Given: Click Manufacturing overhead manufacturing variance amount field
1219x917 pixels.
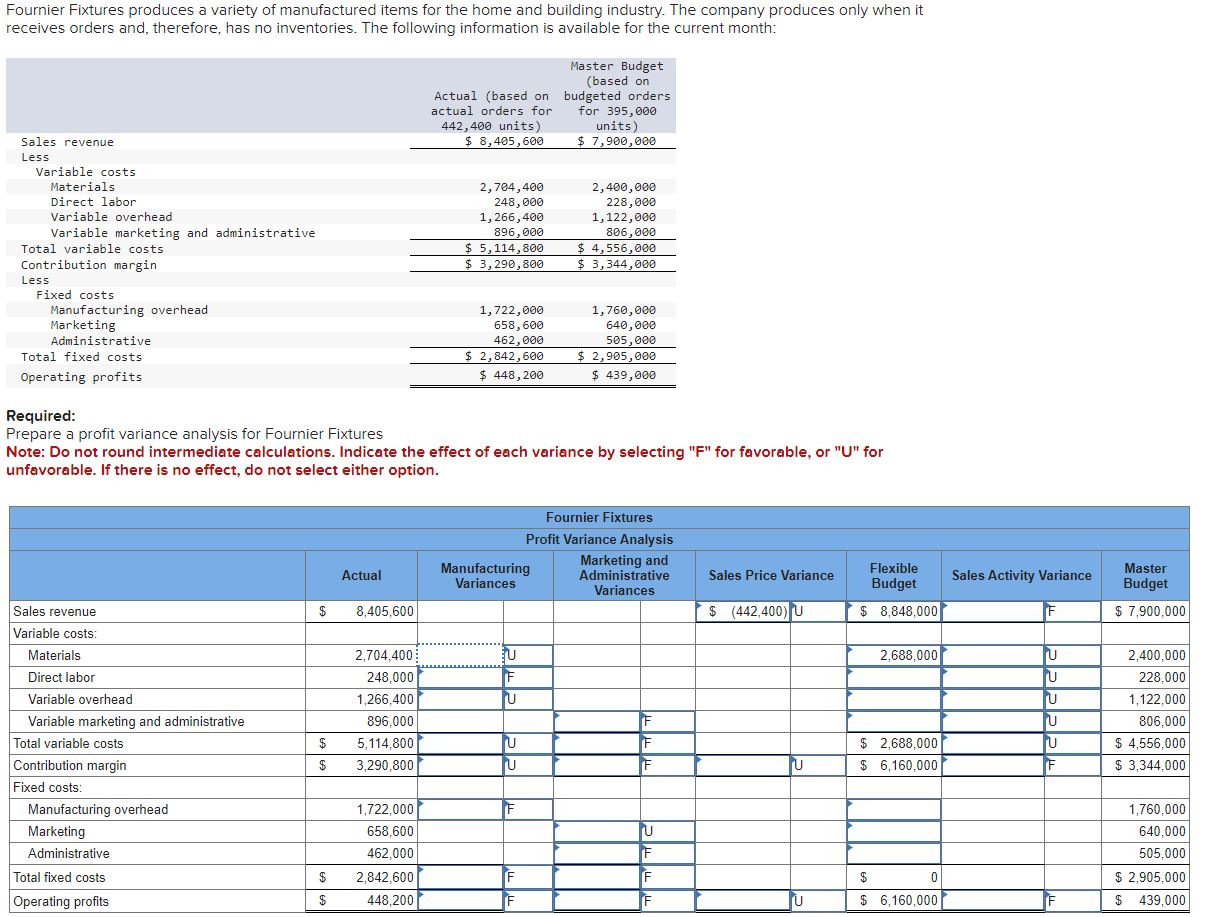Looking at the screenshot, I should tap(460, 810).
